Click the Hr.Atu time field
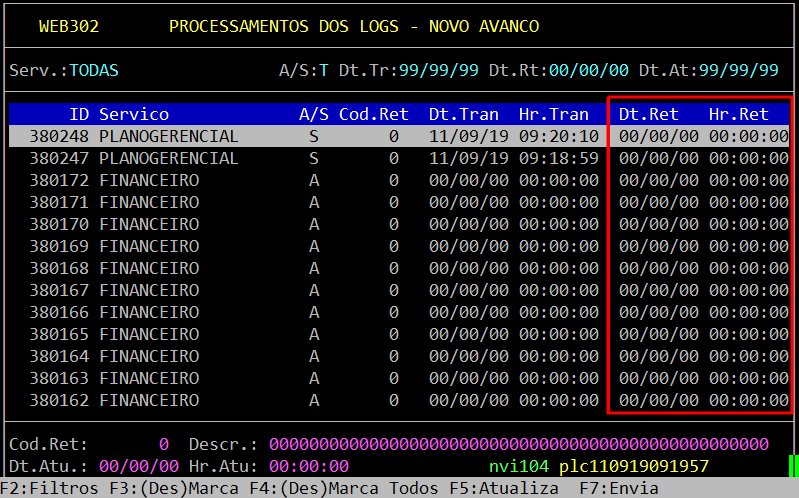This screenshot has width=799, height=498. point(308,465)
